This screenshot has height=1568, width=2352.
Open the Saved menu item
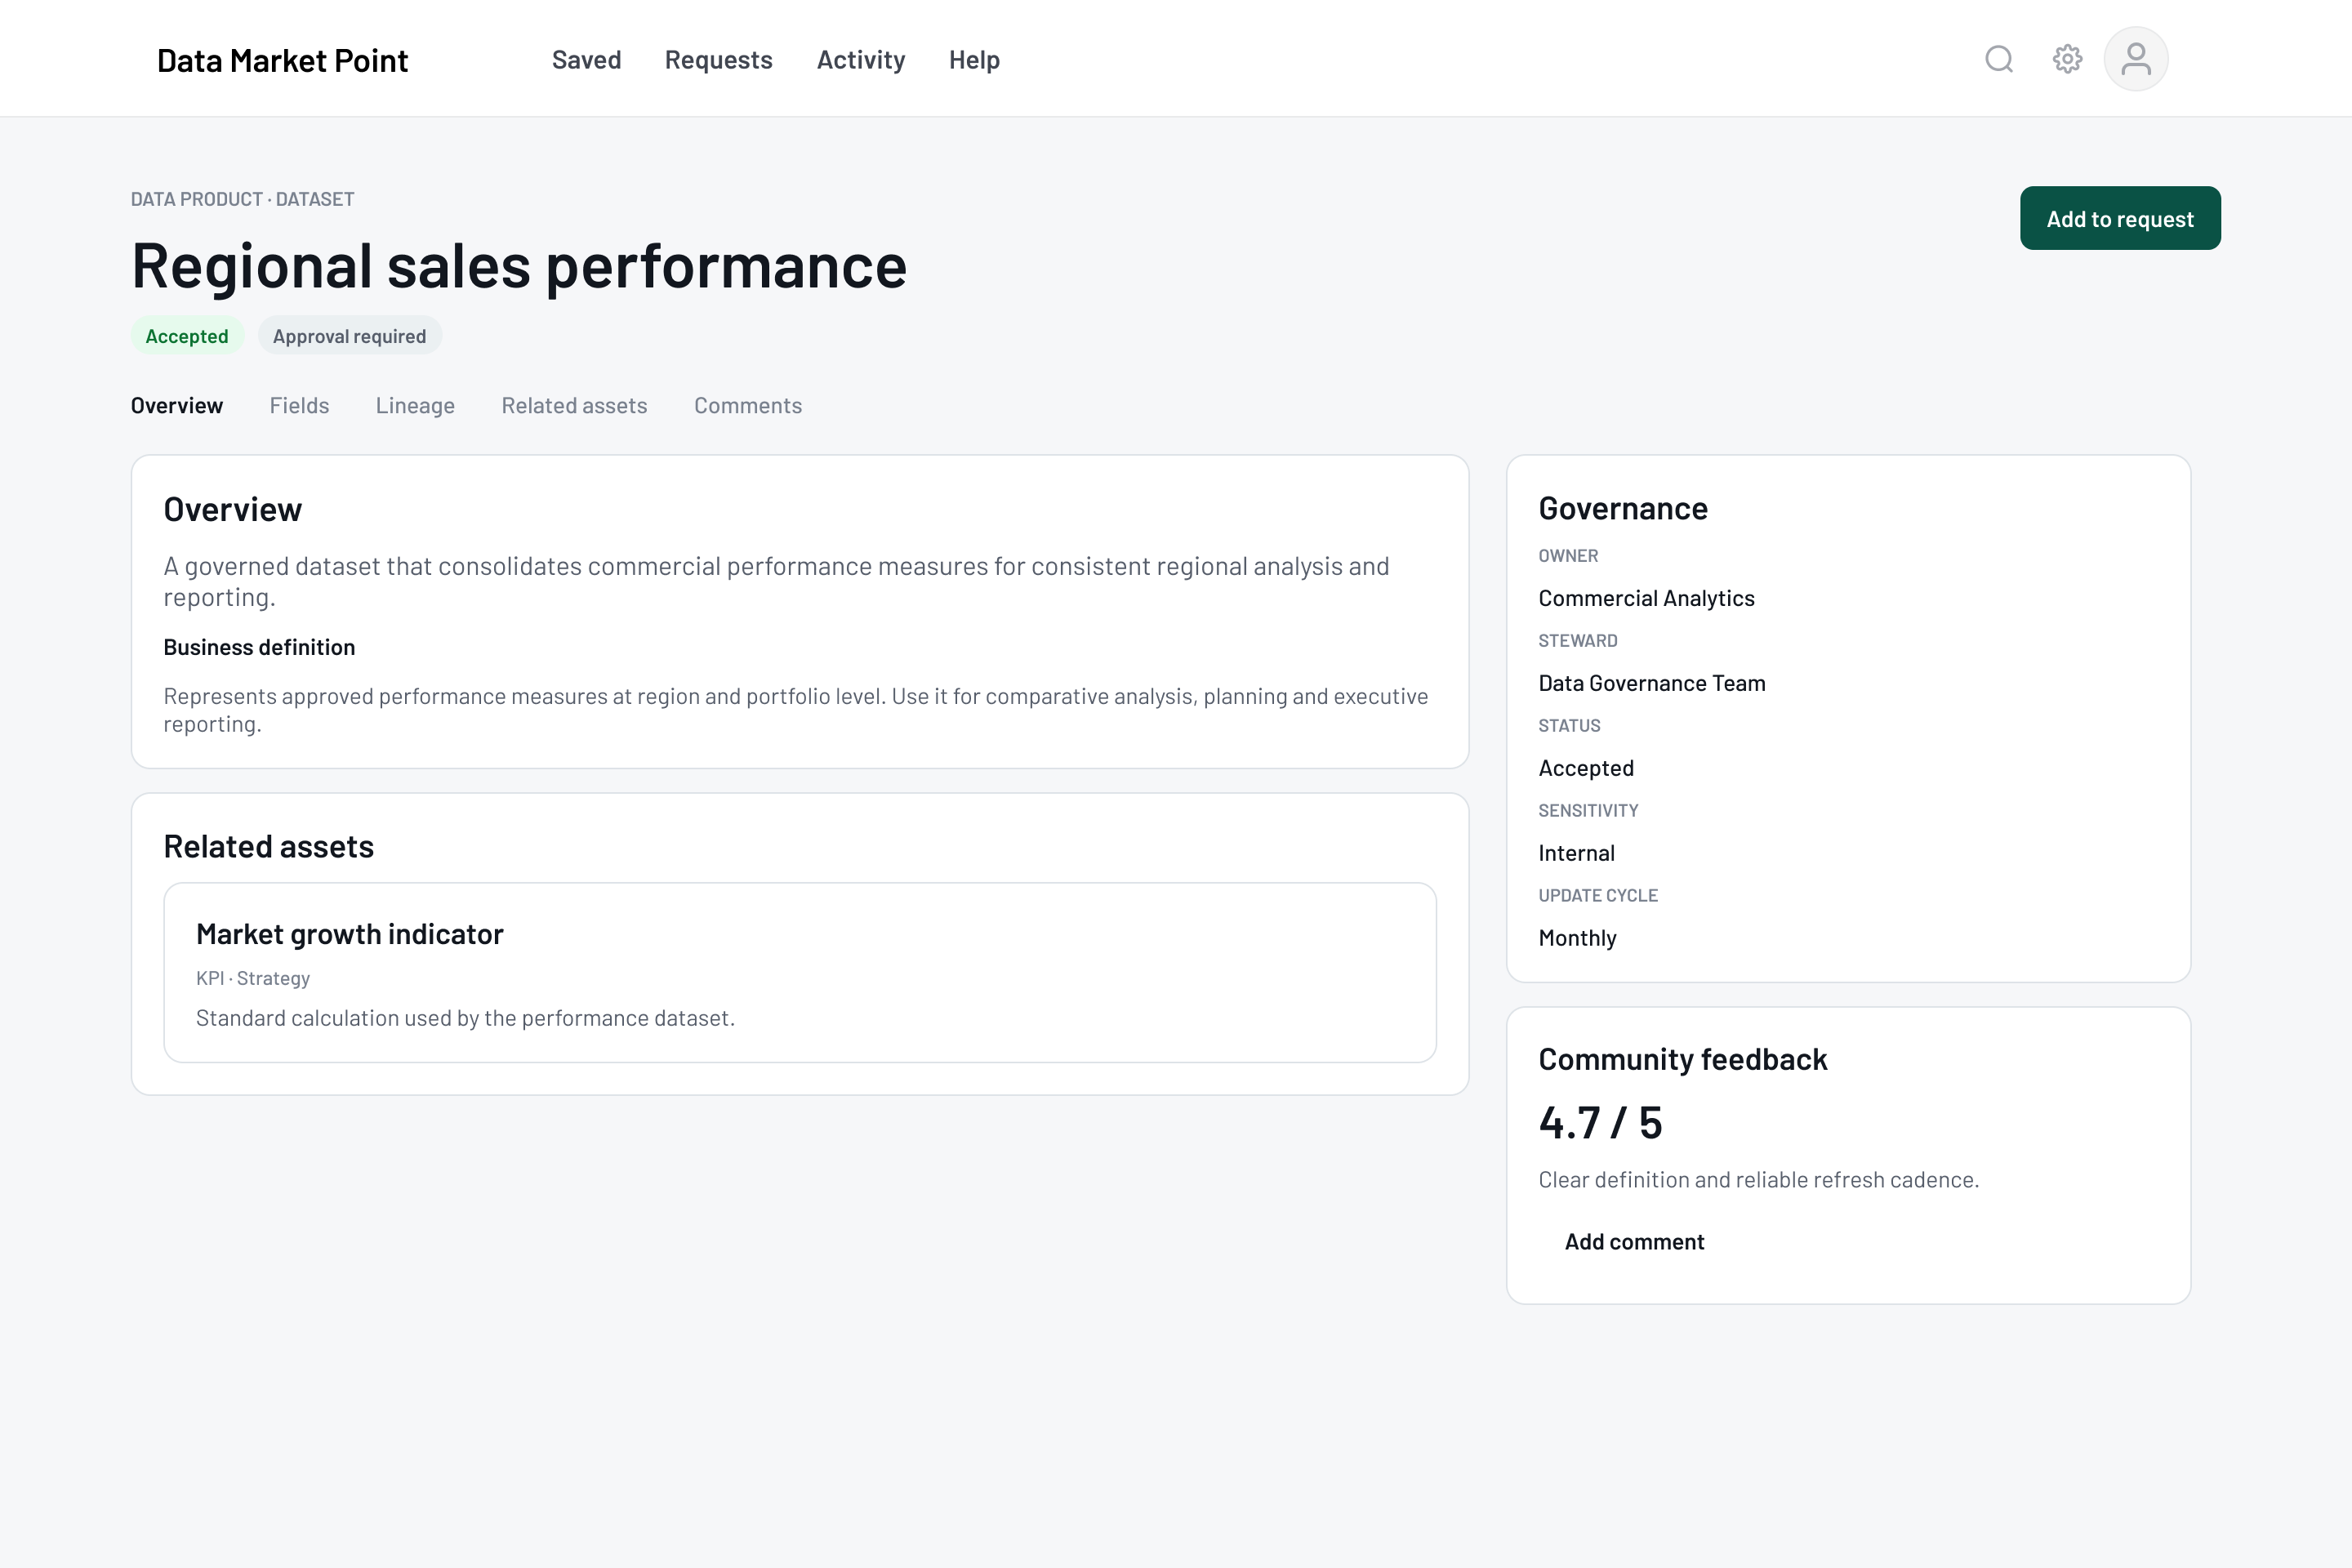tap(586, 60)
